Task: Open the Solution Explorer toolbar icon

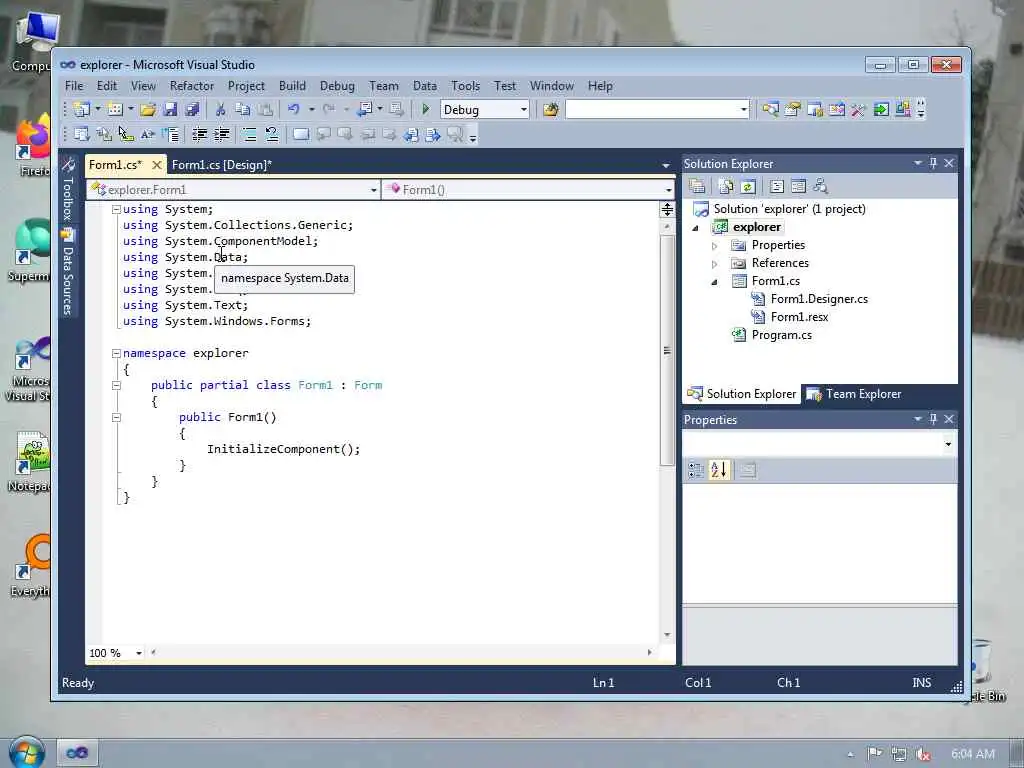Action: coord(770,110)
